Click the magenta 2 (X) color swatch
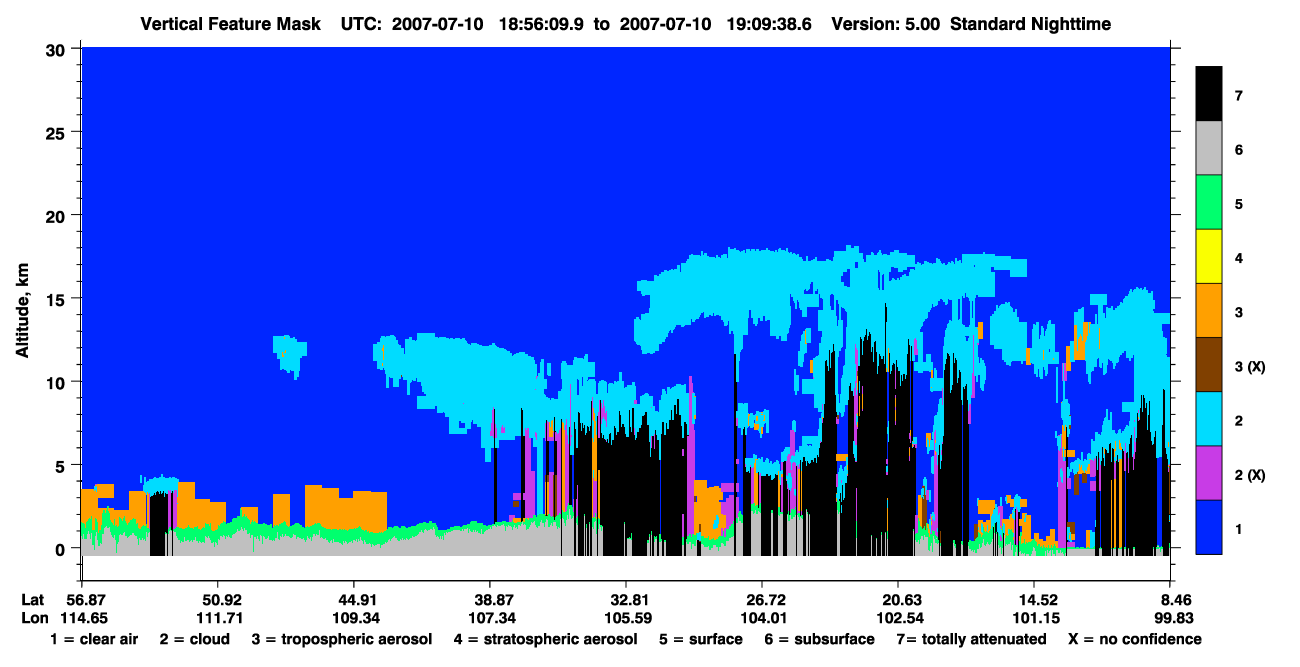The width and height of the screenshot is (1300, 667). coord(1209,473)
